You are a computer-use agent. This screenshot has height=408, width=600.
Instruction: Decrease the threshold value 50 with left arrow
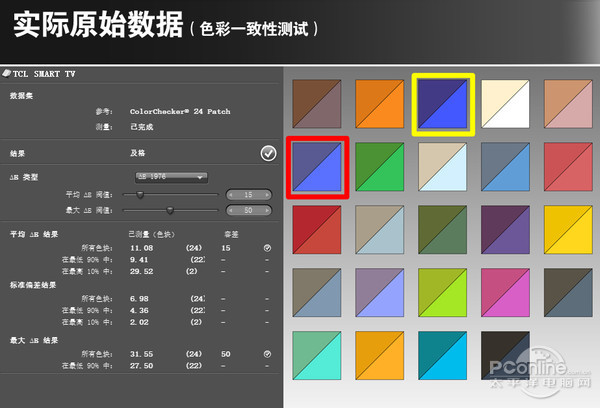click(231, 210)
